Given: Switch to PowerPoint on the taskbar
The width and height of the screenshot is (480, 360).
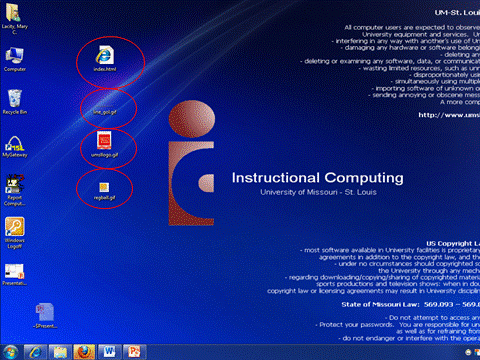Looking at the screenshot, I should pos(135,352).
